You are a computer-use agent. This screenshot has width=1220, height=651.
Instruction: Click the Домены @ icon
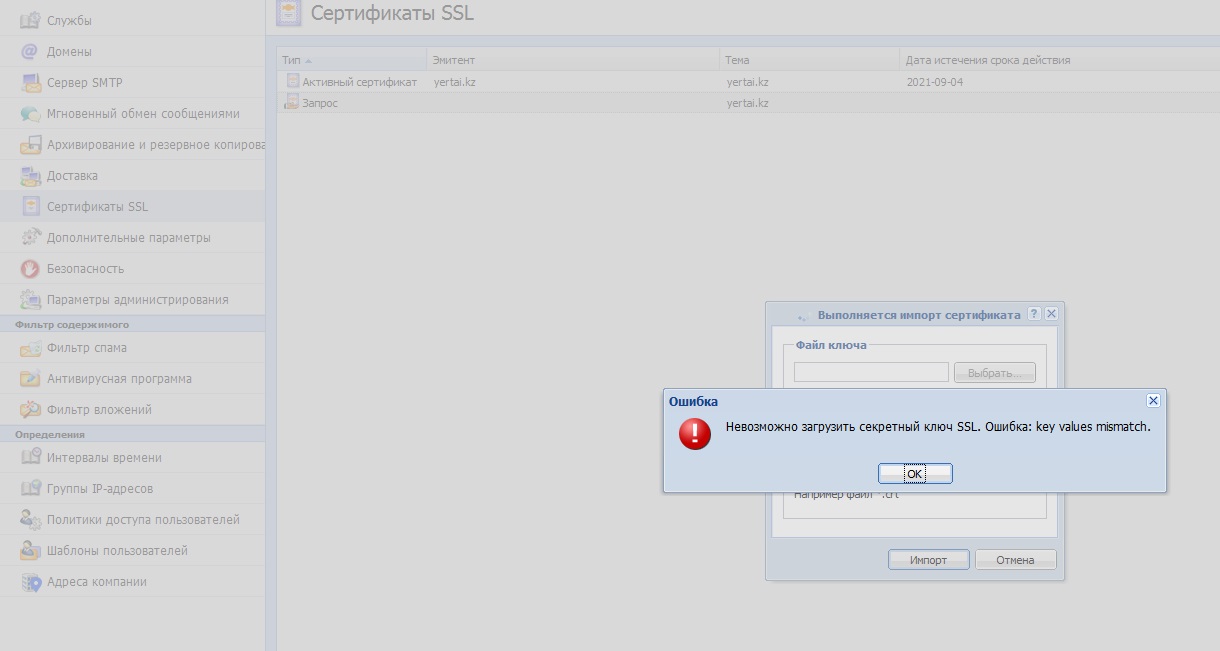[30, 51]
